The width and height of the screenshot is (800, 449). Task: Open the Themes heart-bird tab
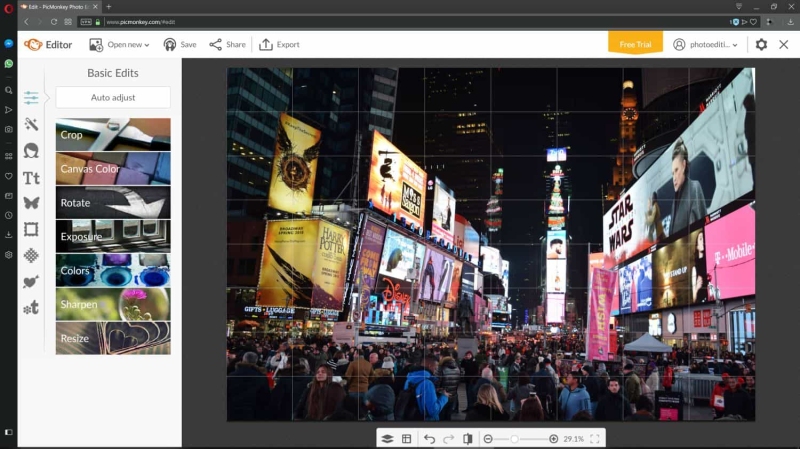pos(31,281)
